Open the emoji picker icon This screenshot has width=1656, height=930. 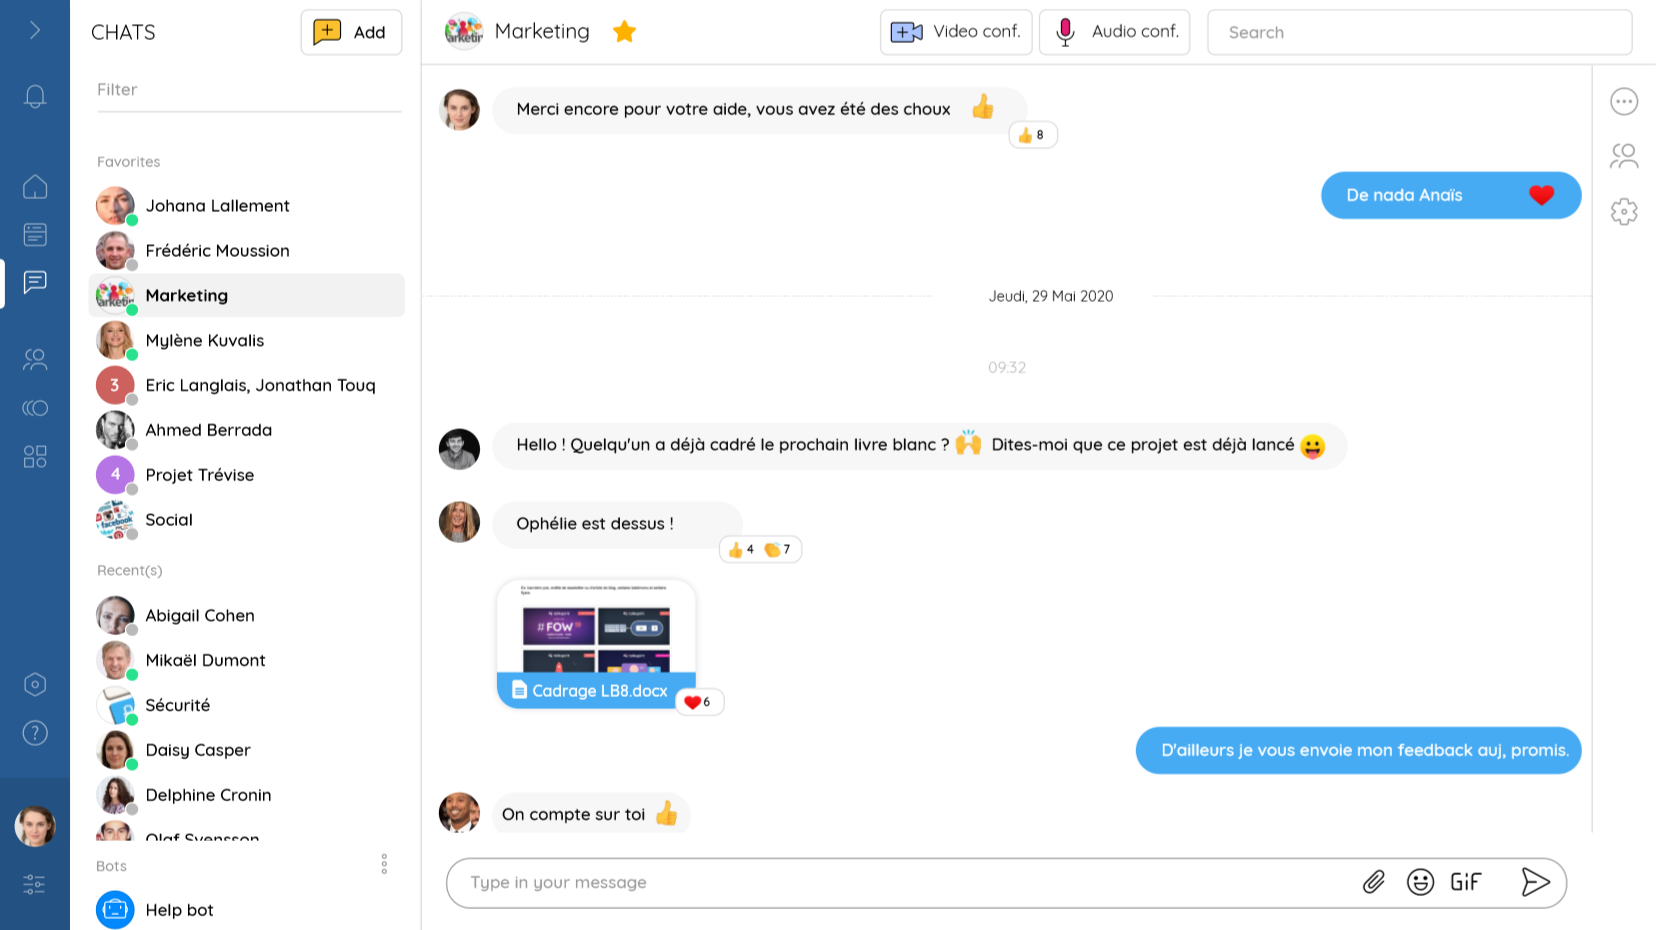click(1421, 882)
